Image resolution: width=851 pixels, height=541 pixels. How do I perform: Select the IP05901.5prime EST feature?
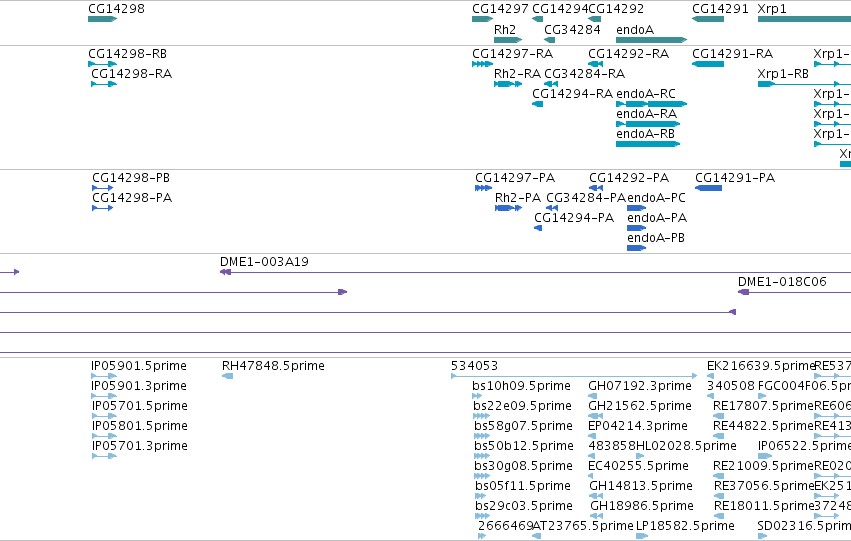click(x=104, y=376)
